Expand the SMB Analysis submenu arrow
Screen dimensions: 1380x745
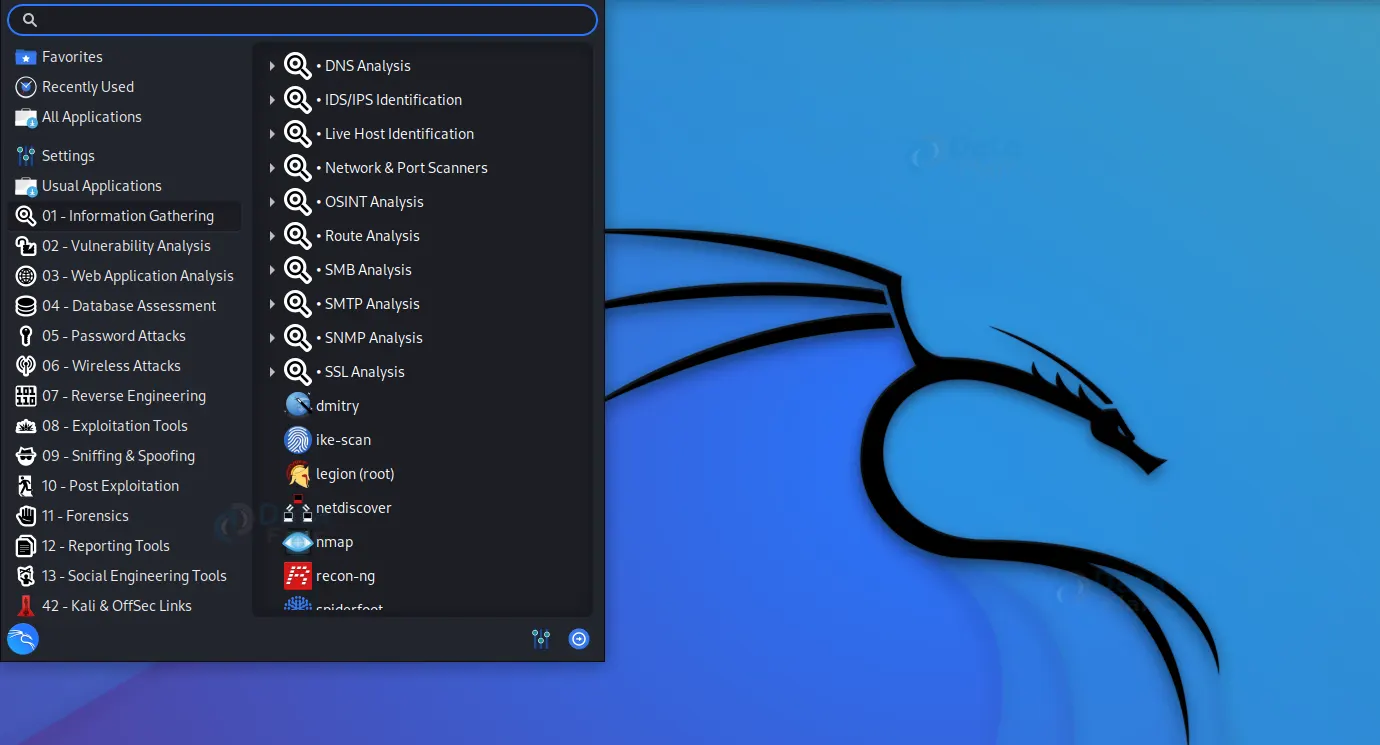(272, 270)
